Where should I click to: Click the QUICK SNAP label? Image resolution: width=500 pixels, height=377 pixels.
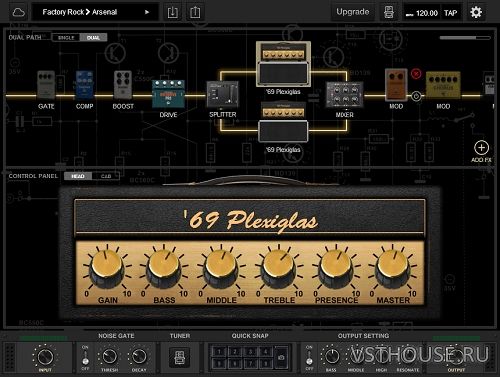coord(250,336)
